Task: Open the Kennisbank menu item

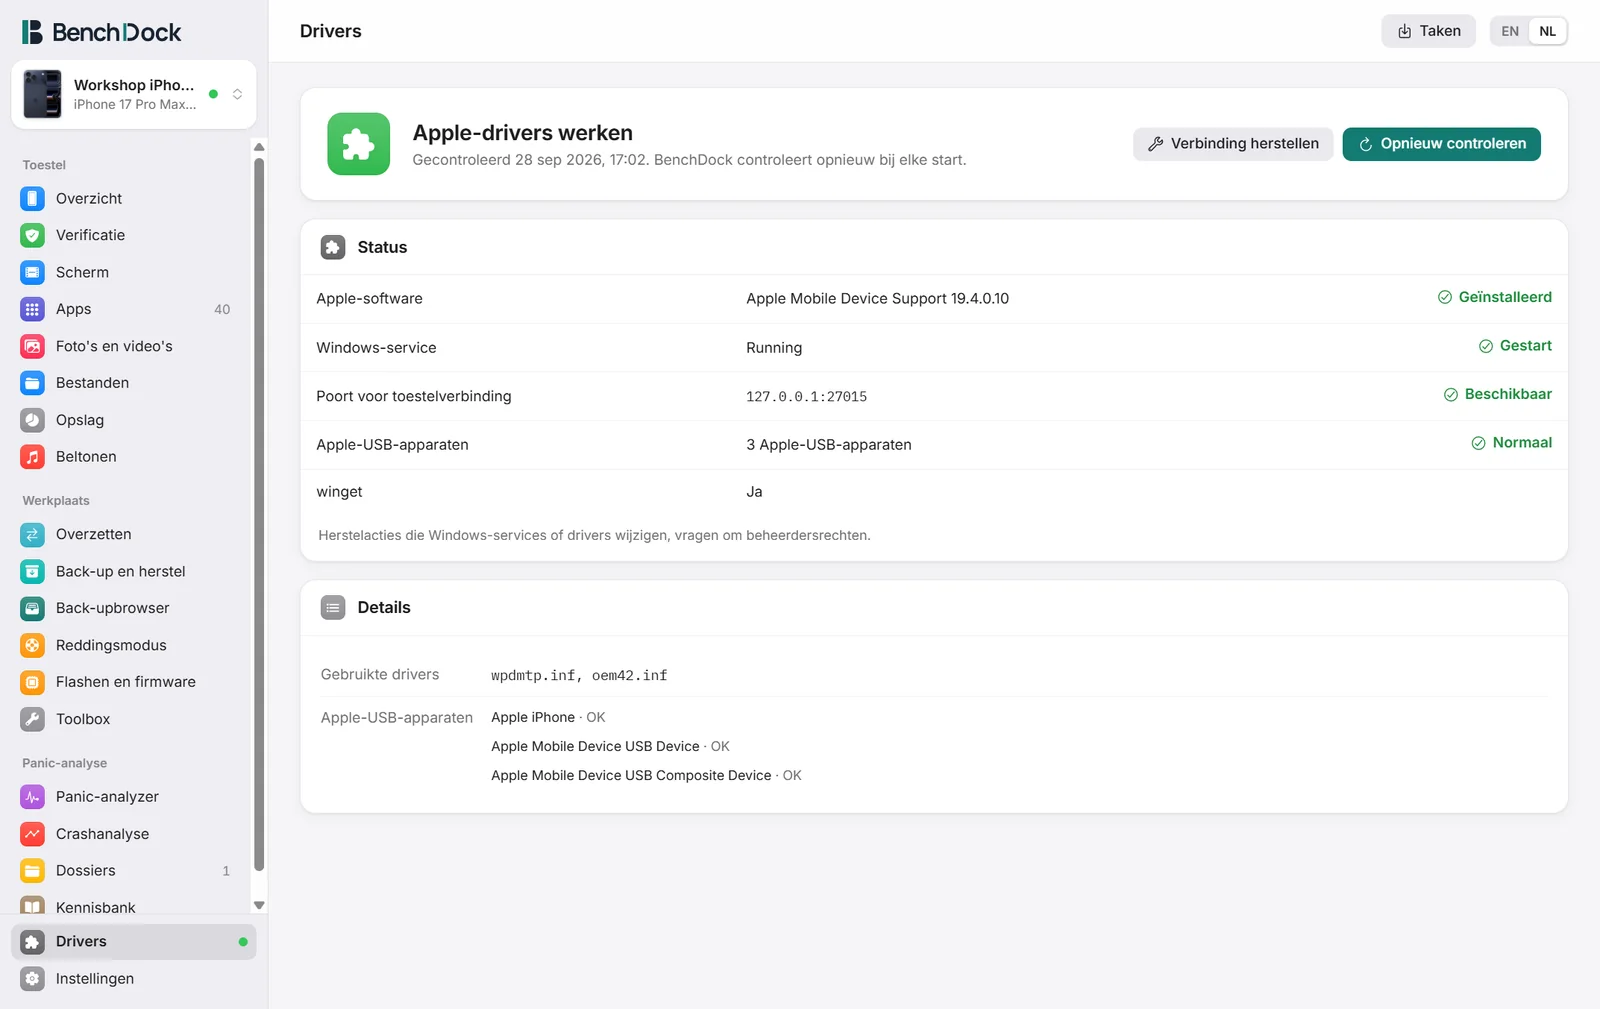Action: [95, 907]
